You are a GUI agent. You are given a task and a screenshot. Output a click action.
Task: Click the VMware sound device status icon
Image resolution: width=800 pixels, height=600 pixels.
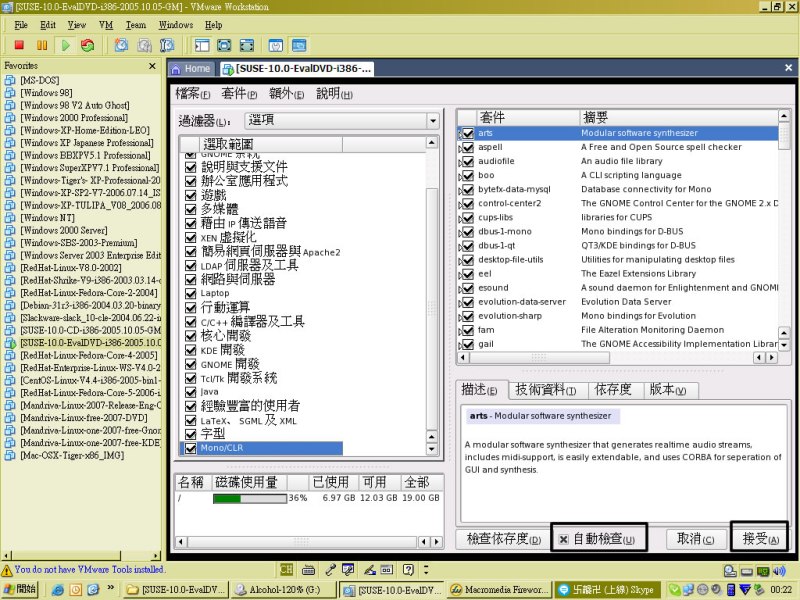click(779, 571)
